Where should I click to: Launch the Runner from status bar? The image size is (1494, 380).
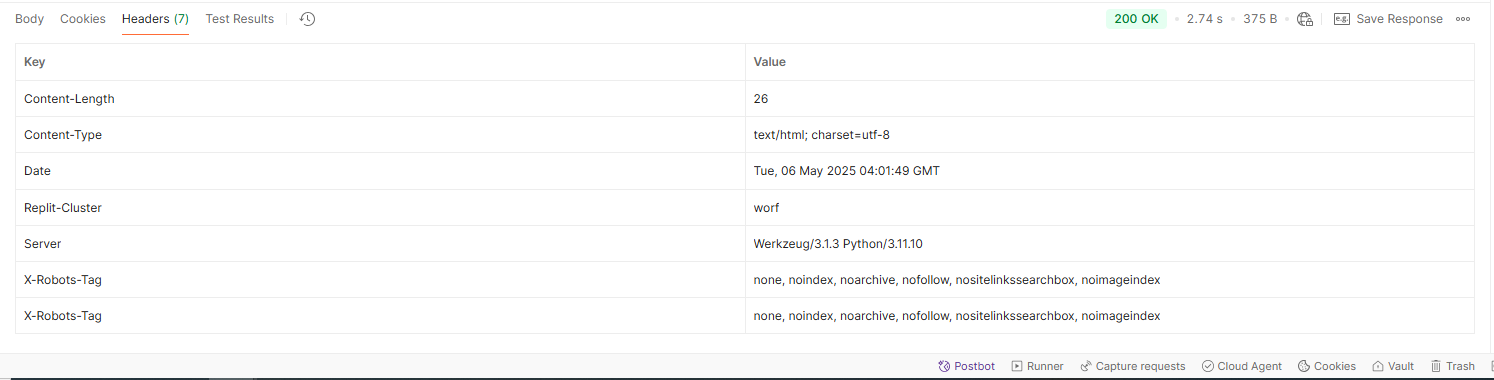(1037, 366)
